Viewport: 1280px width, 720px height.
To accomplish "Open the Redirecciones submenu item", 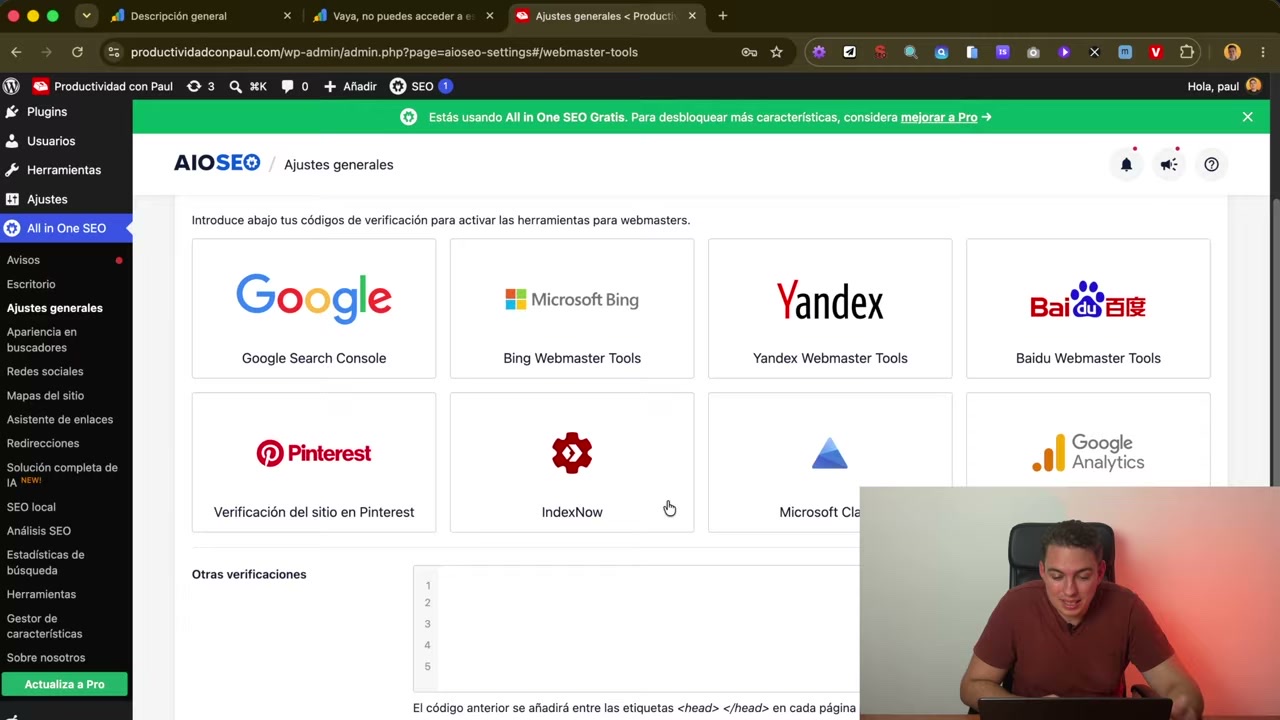I will click(x=43, y=443).
